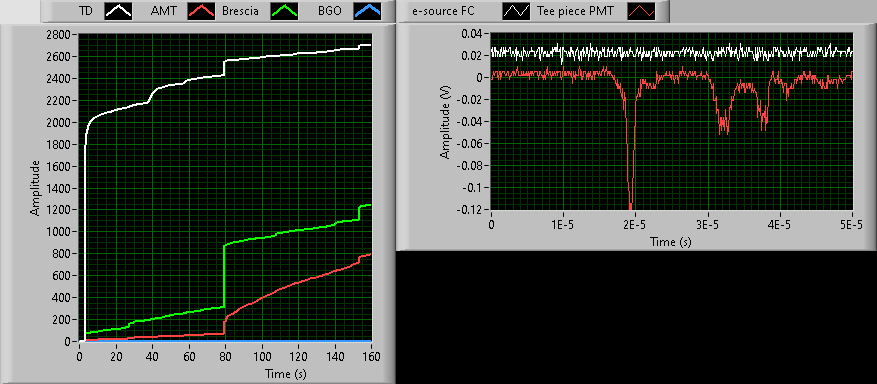Click the AMT red plot legend icon
This screenshot has height=384, width=877.
tap(201, 11)
